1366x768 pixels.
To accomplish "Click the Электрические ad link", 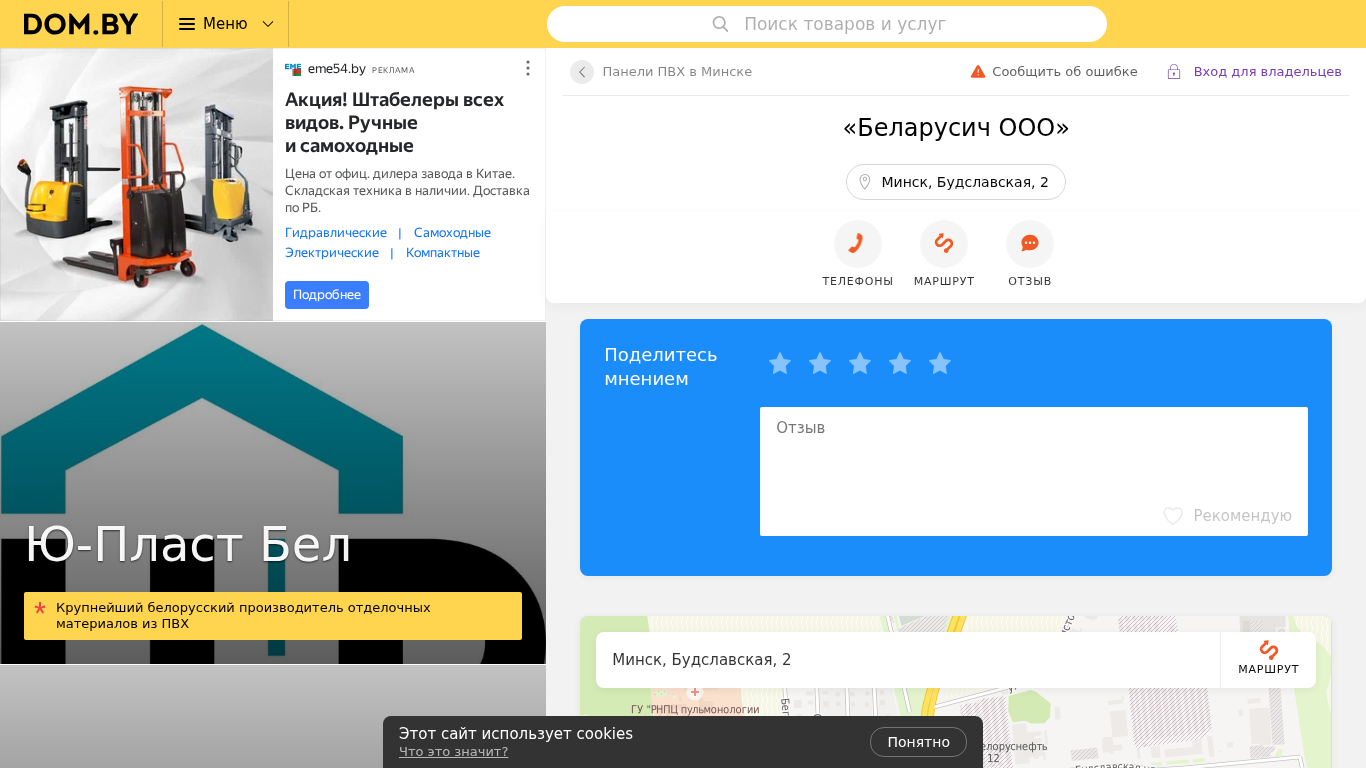I will pyautogui.click(x=332, y=253).
